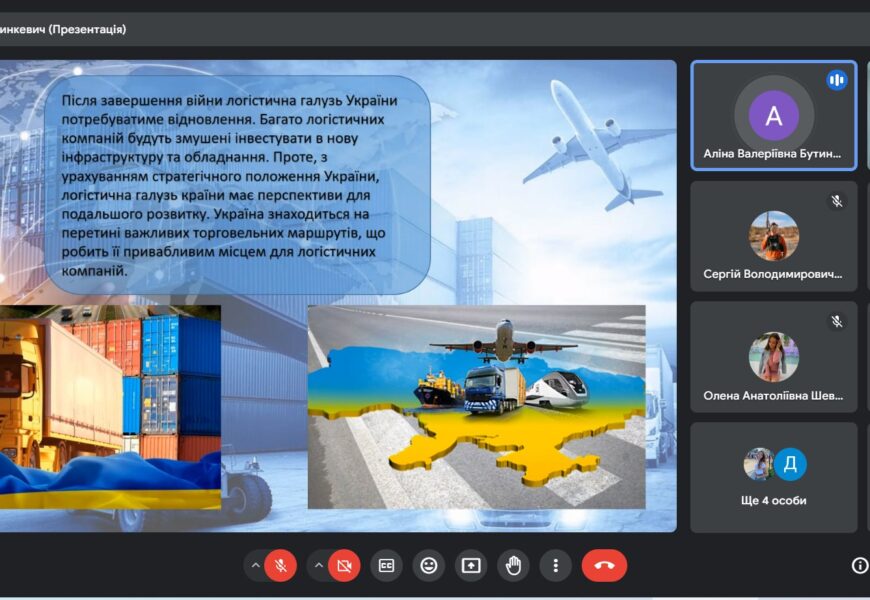The height and width of the screenshot is (600, 870).
Task: Click the present screen icon
Action: 471,566
